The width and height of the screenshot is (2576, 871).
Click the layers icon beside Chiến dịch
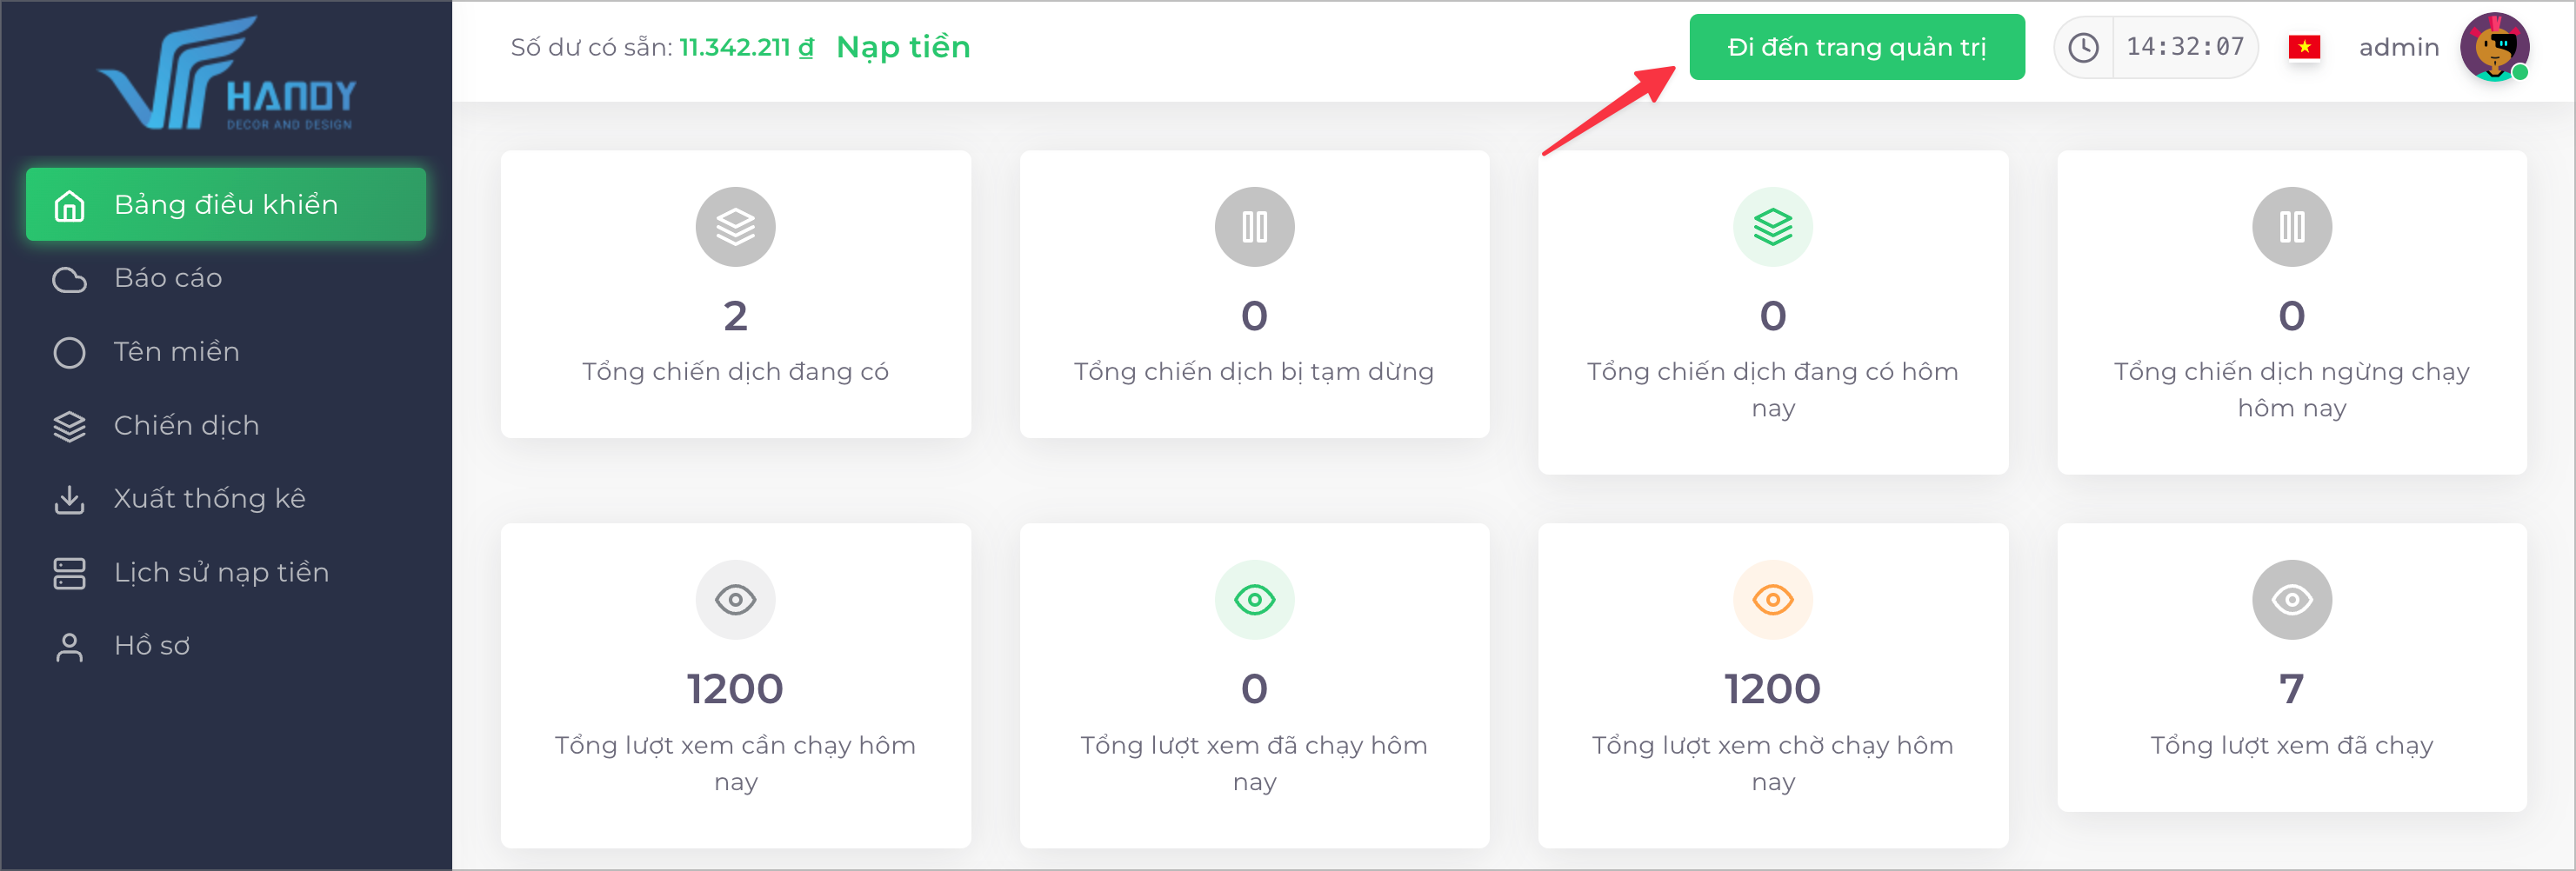[69, 426]
